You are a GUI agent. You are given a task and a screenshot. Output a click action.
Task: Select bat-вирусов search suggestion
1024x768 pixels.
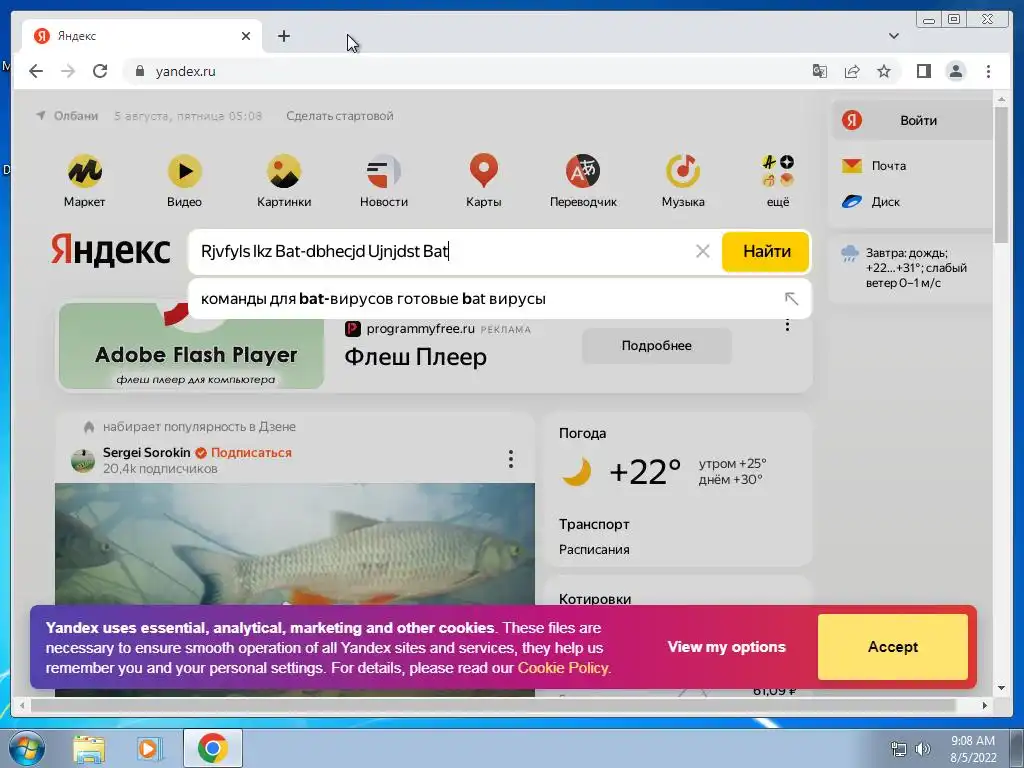[x=500, y=298]
